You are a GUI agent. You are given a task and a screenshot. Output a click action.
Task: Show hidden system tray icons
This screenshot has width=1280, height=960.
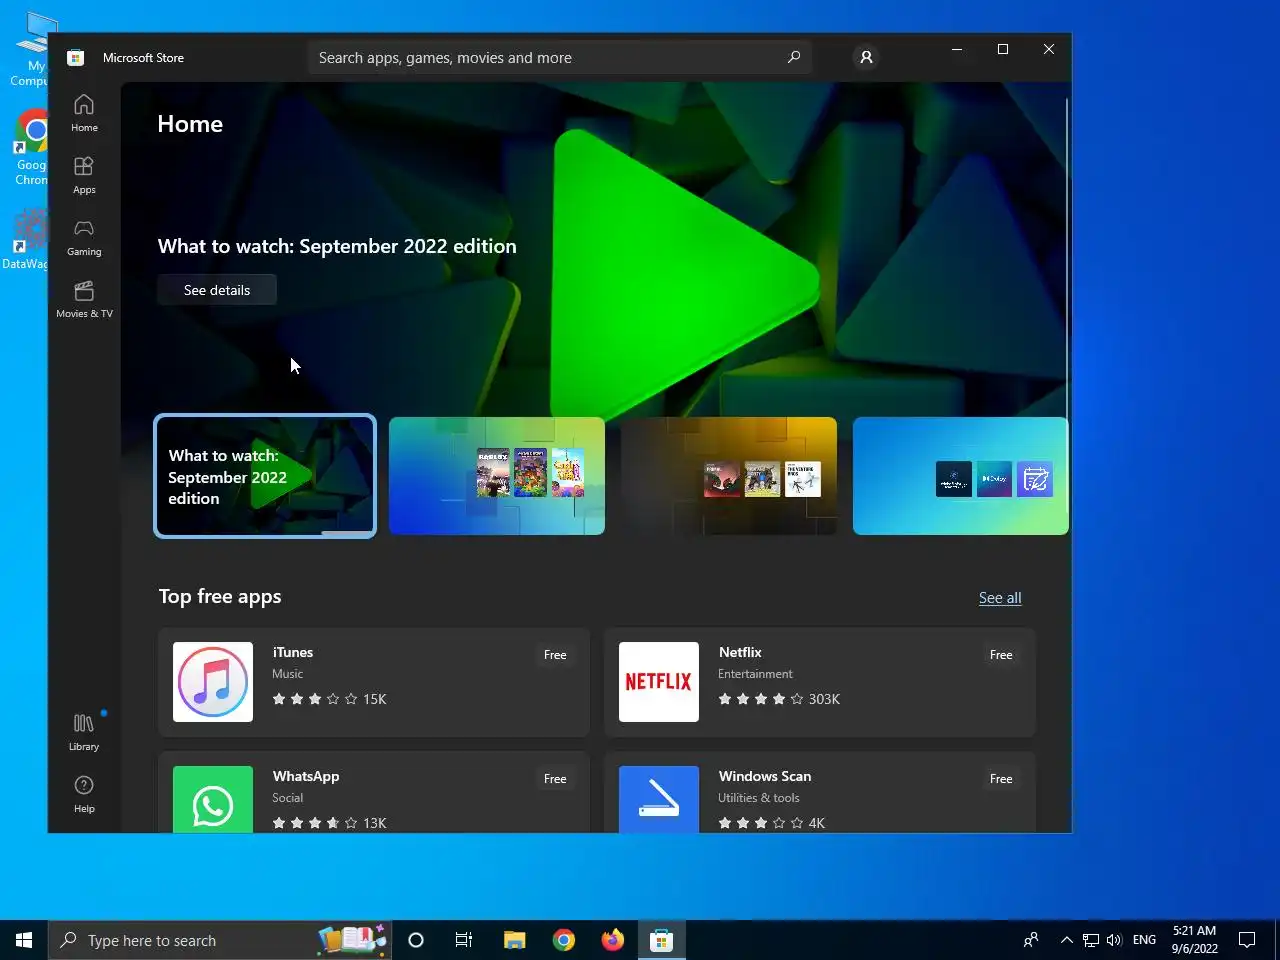pos(1066,940)
